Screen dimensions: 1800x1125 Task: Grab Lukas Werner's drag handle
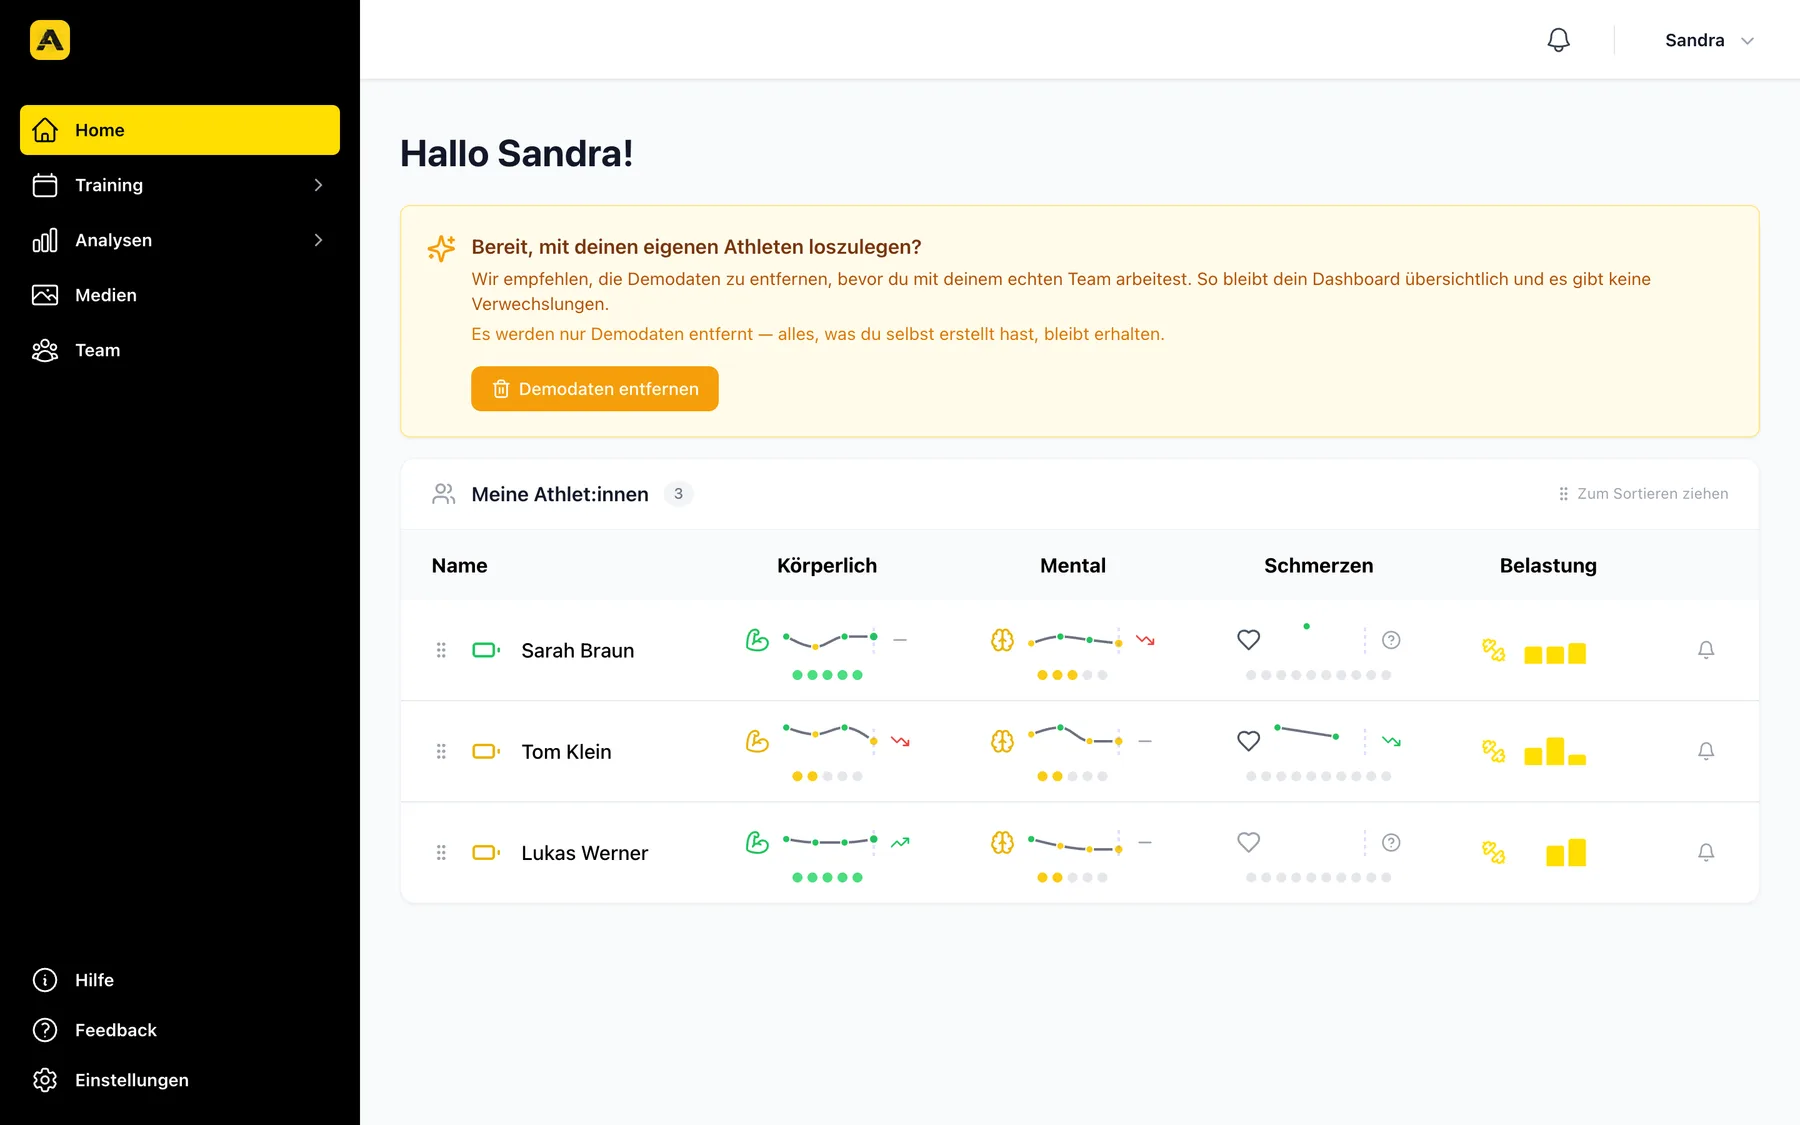click(x=441, y=853)
